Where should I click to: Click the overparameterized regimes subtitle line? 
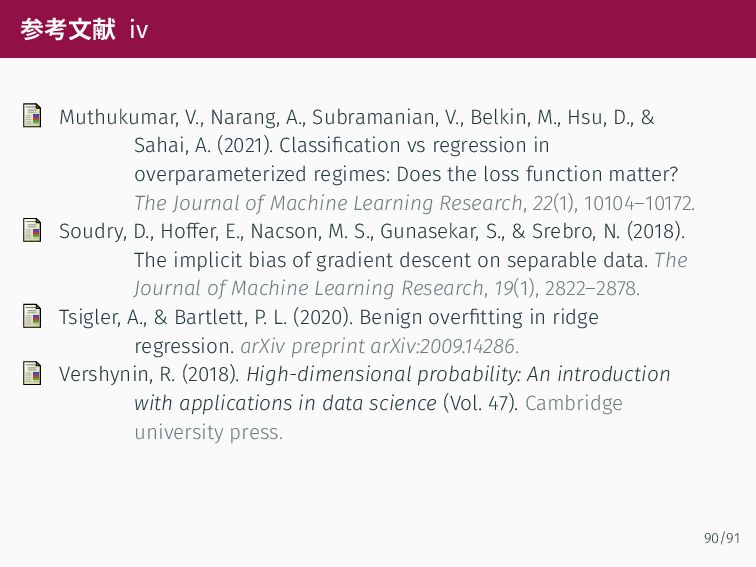click(406, 175)
